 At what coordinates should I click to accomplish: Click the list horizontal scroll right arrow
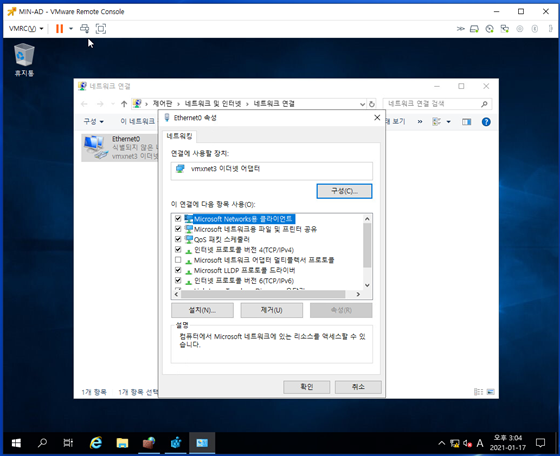click(358, 294)
